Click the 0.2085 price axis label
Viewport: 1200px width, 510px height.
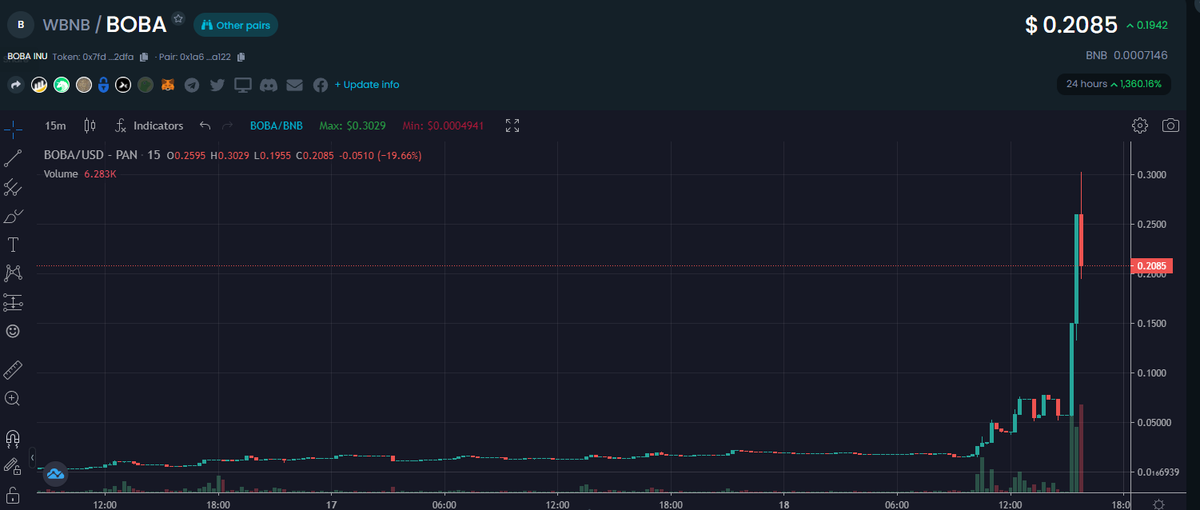tap(1151, 265)
